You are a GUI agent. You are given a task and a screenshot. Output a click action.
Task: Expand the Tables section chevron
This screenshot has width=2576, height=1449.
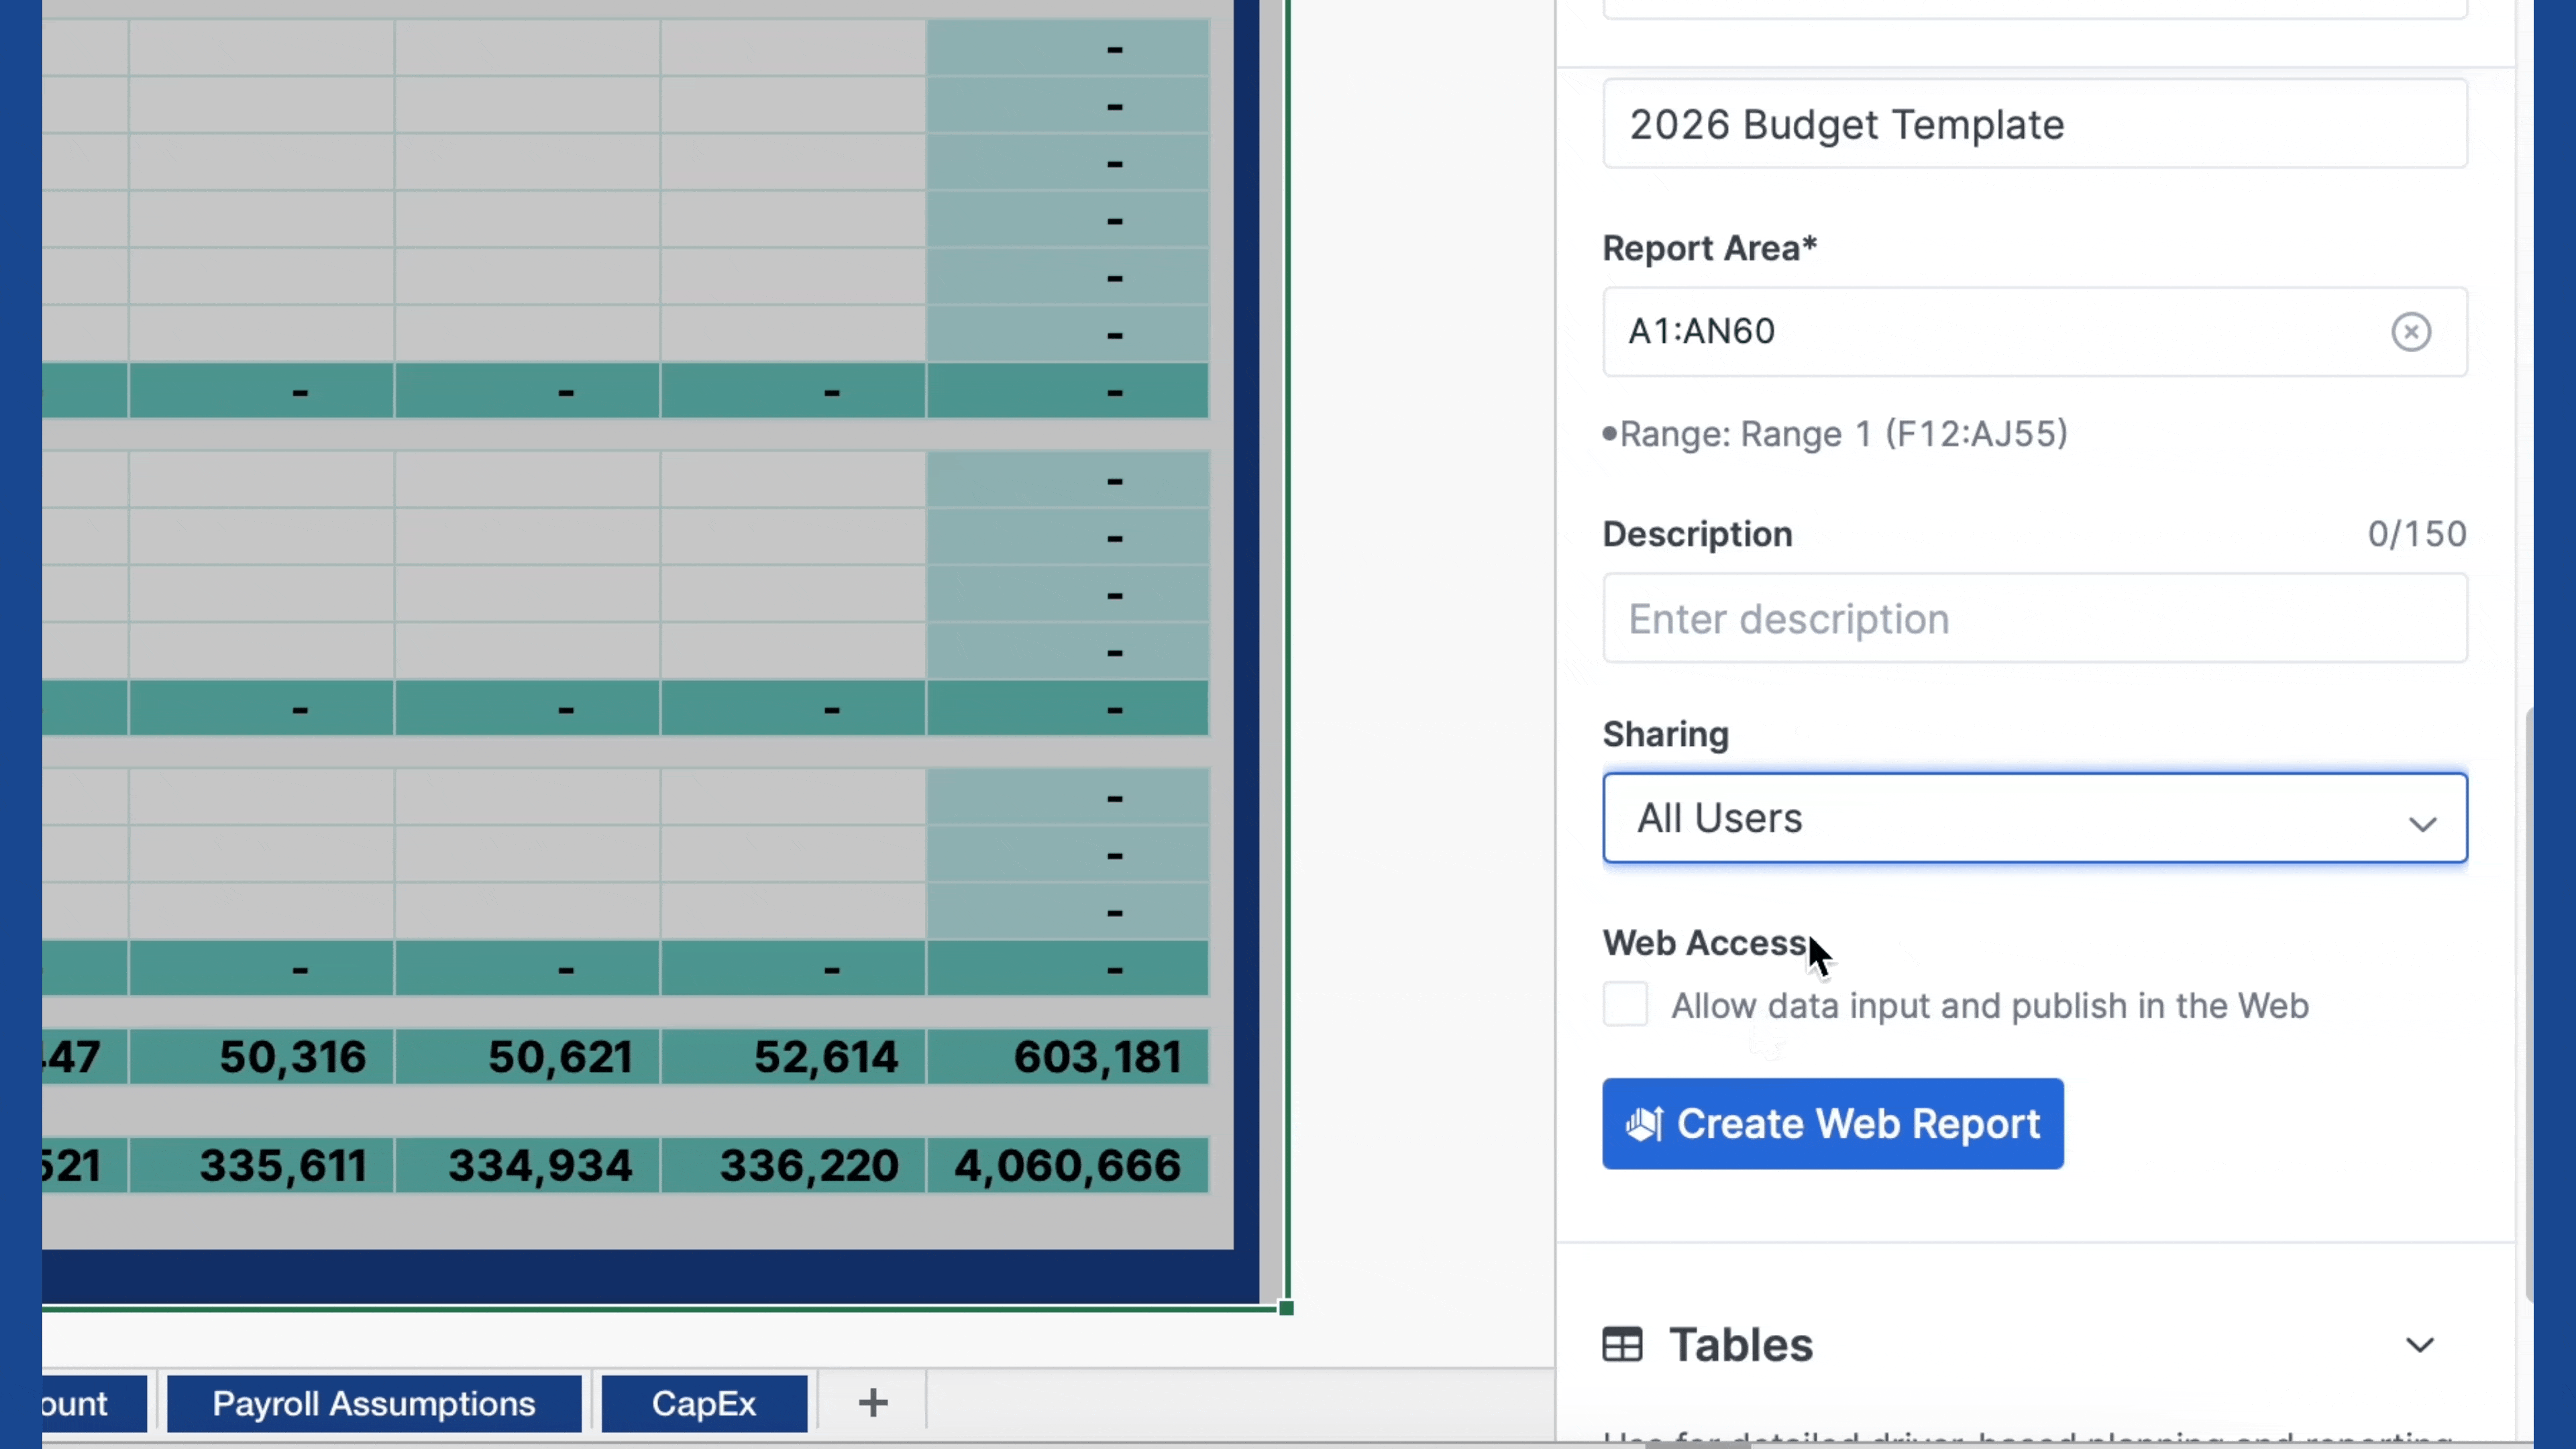[2419, 1344]
